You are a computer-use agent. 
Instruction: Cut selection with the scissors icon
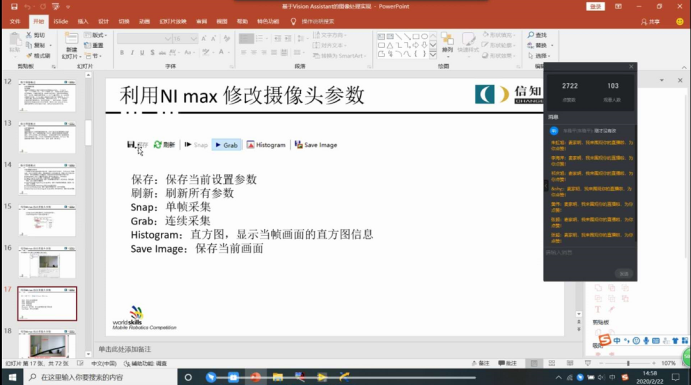click(x=35, y=35)
